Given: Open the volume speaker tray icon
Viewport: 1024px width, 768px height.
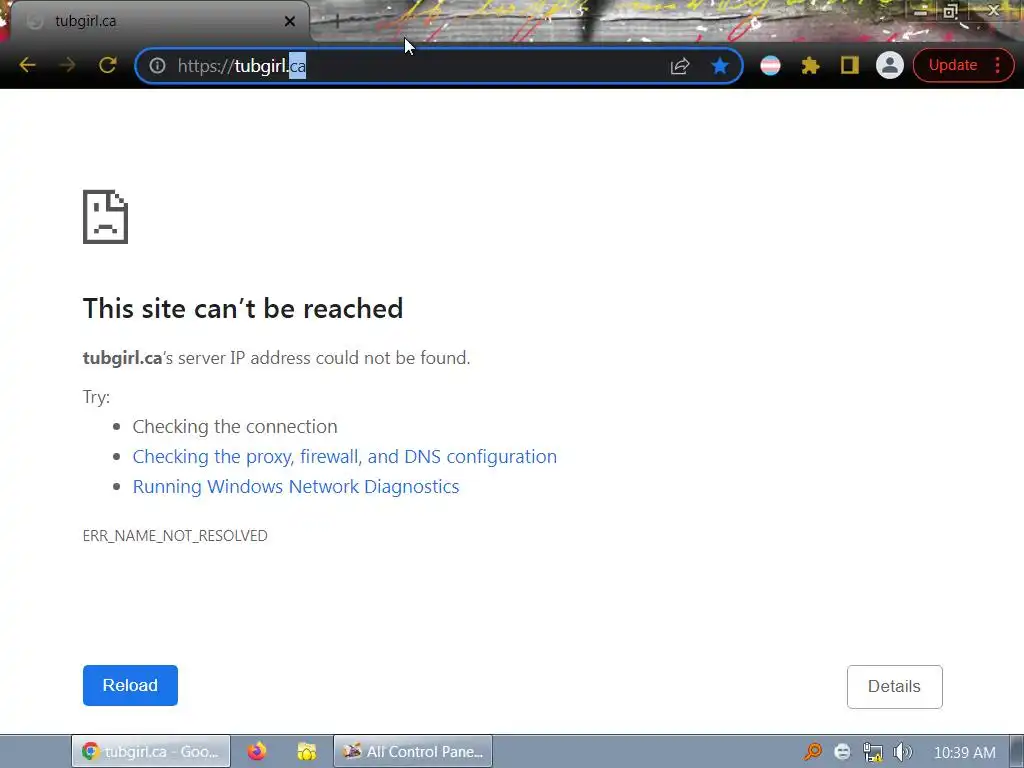Looking at the screenshot, I should [x=902, y=752].
